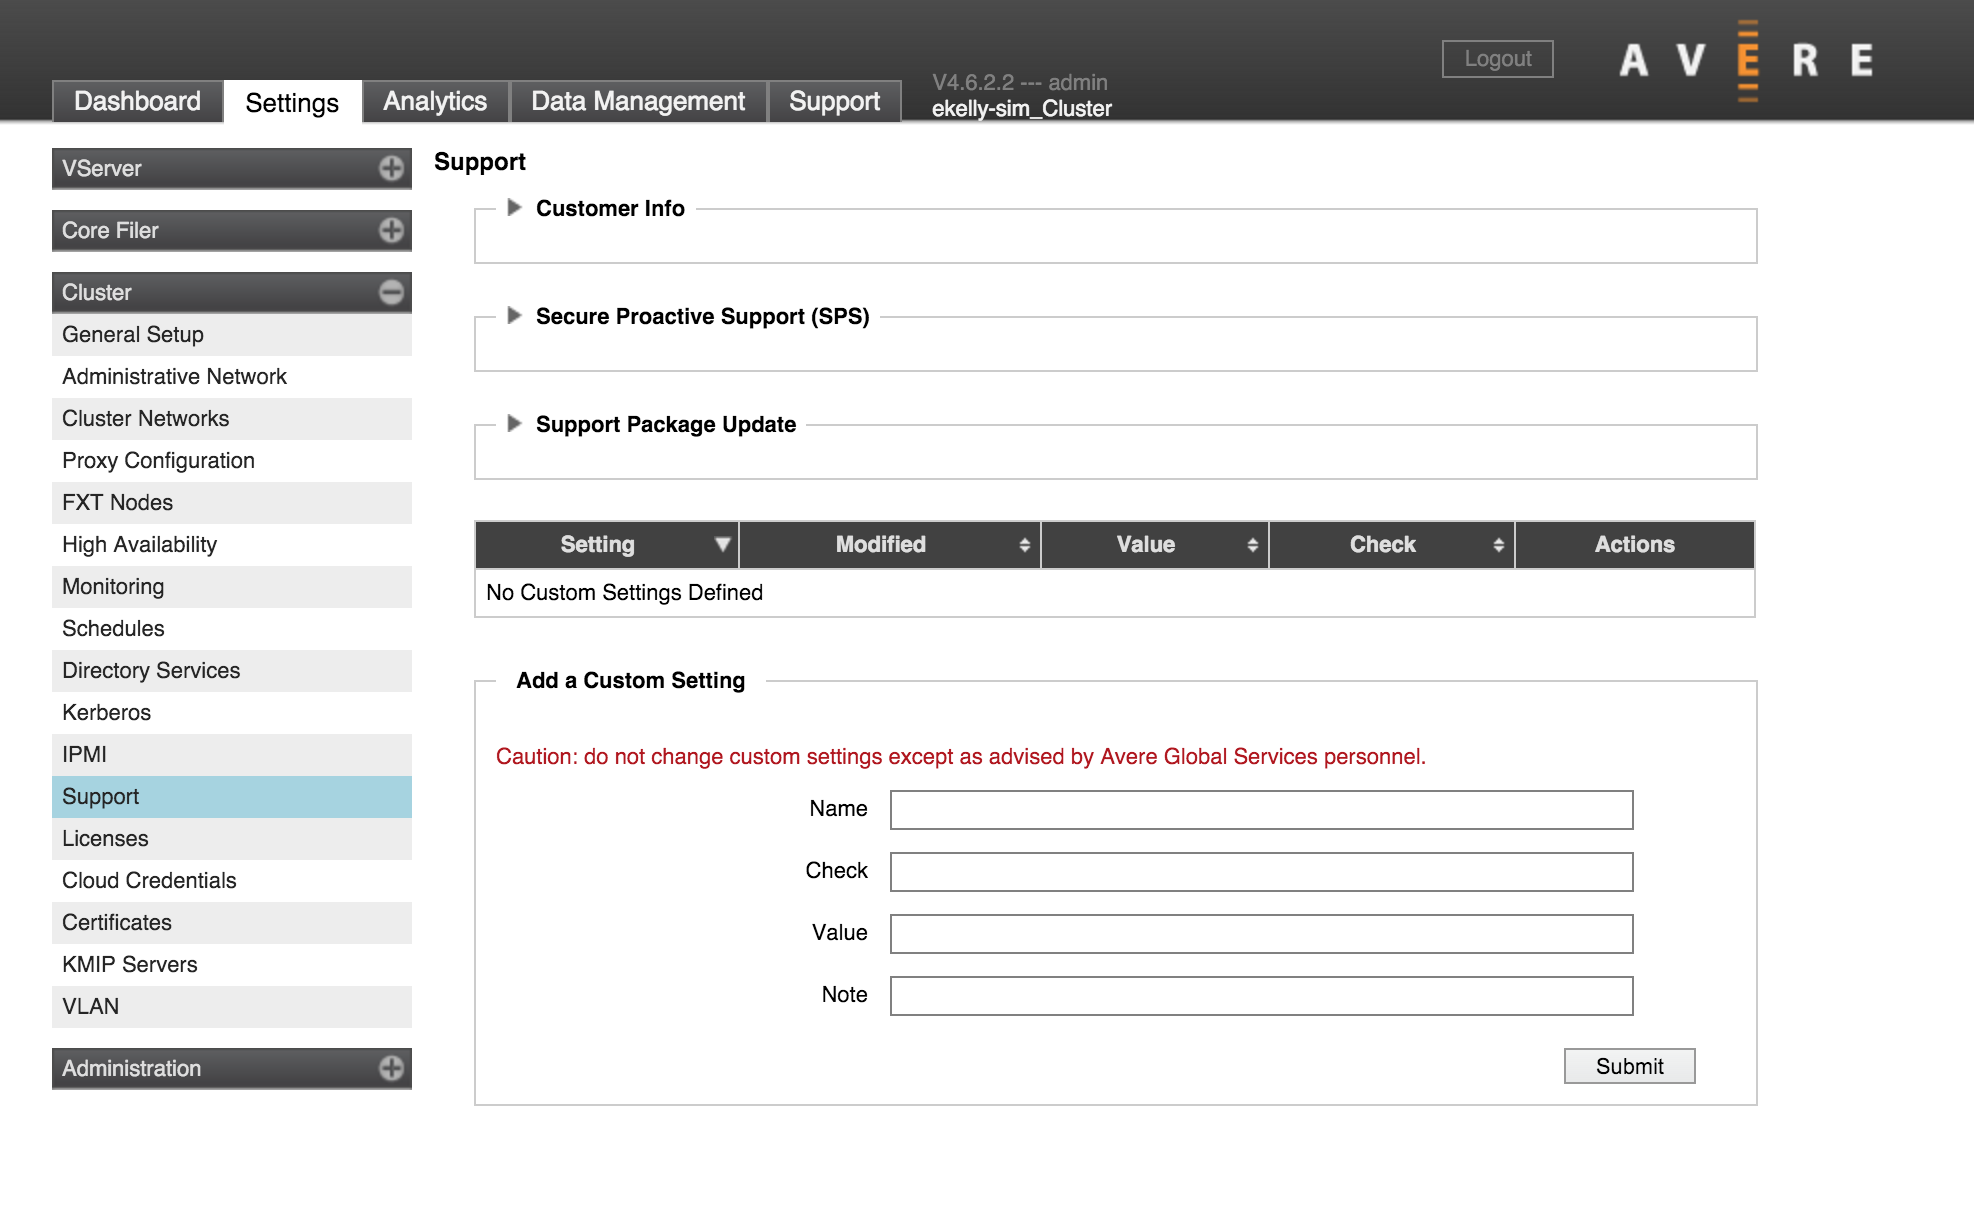Click the VServer section header
This screenshot has height=1209, width=1974.
click(x=232, y=168)
